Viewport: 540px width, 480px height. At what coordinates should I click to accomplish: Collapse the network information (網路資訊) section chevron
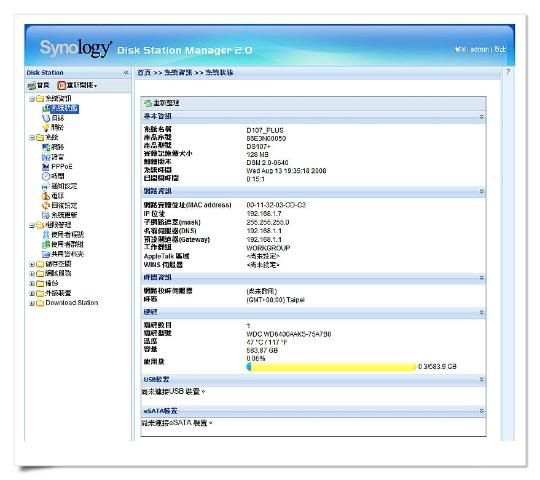[x=481, y=191]
